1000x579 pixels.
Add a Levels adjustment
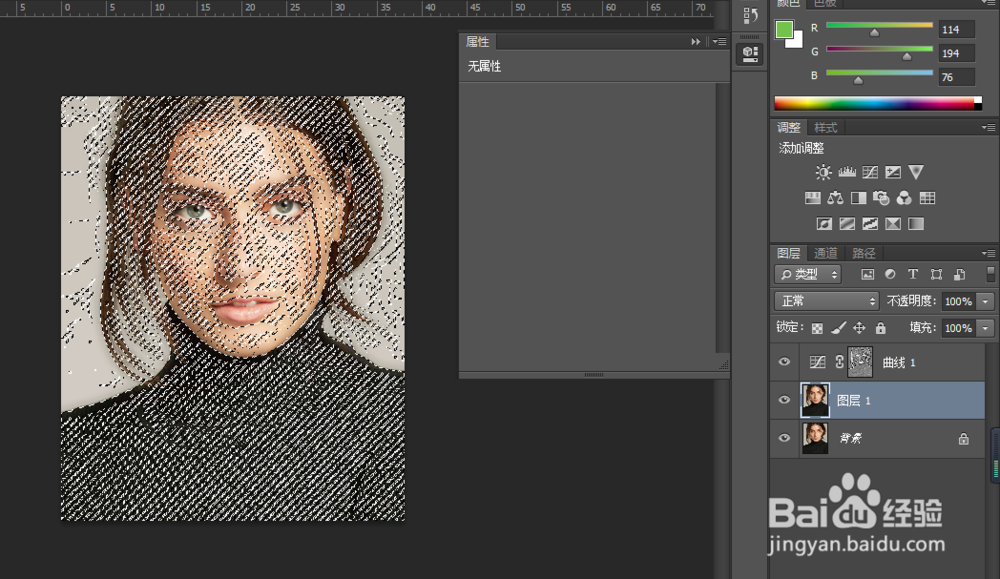847,172
